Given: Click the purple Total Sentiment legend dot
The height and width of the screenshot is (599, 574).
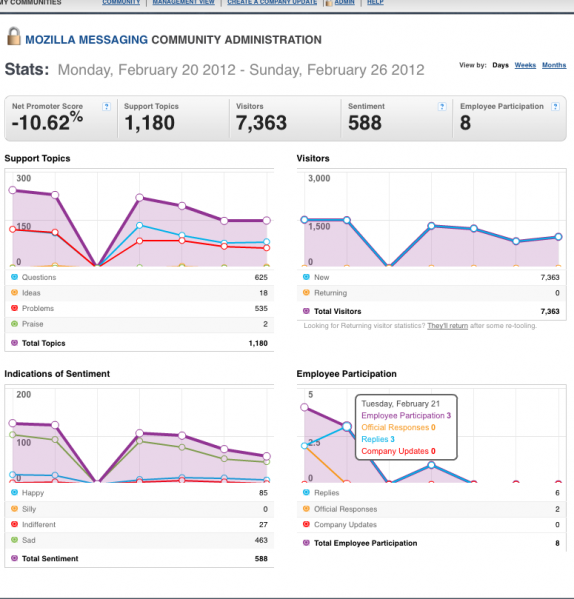Looking at the screenshot, I should (x=15, y=558).
